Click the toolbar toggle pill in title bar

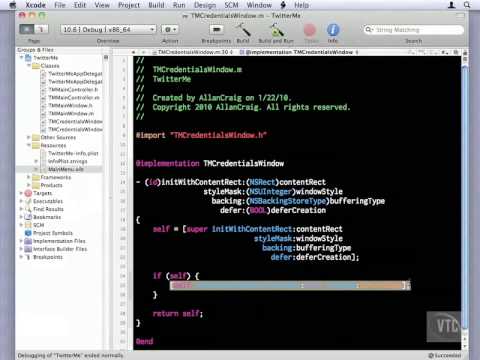click(x=460, y=16)
